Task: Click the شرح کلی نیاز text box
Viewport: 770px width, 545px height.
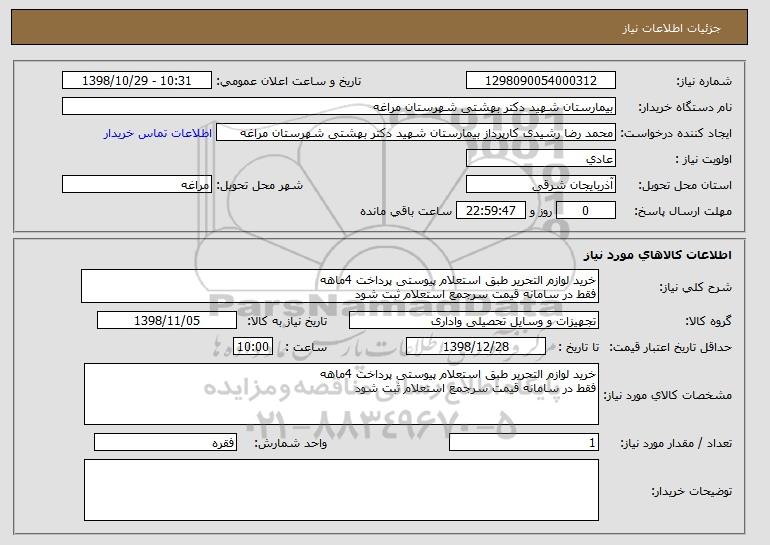Action: pyautogui.click(x=340, y=286)
